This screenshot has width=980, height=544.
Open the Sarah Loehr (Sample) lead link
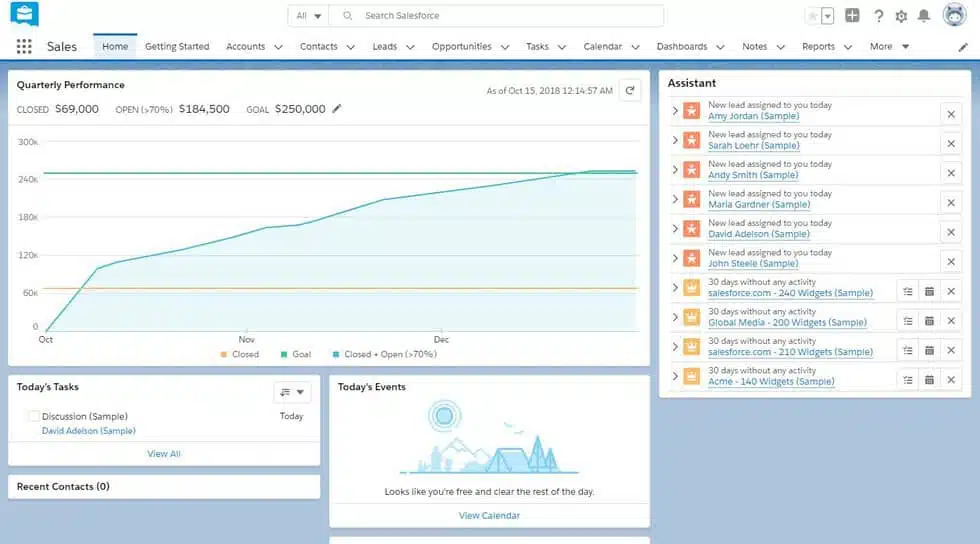[753, 146]
